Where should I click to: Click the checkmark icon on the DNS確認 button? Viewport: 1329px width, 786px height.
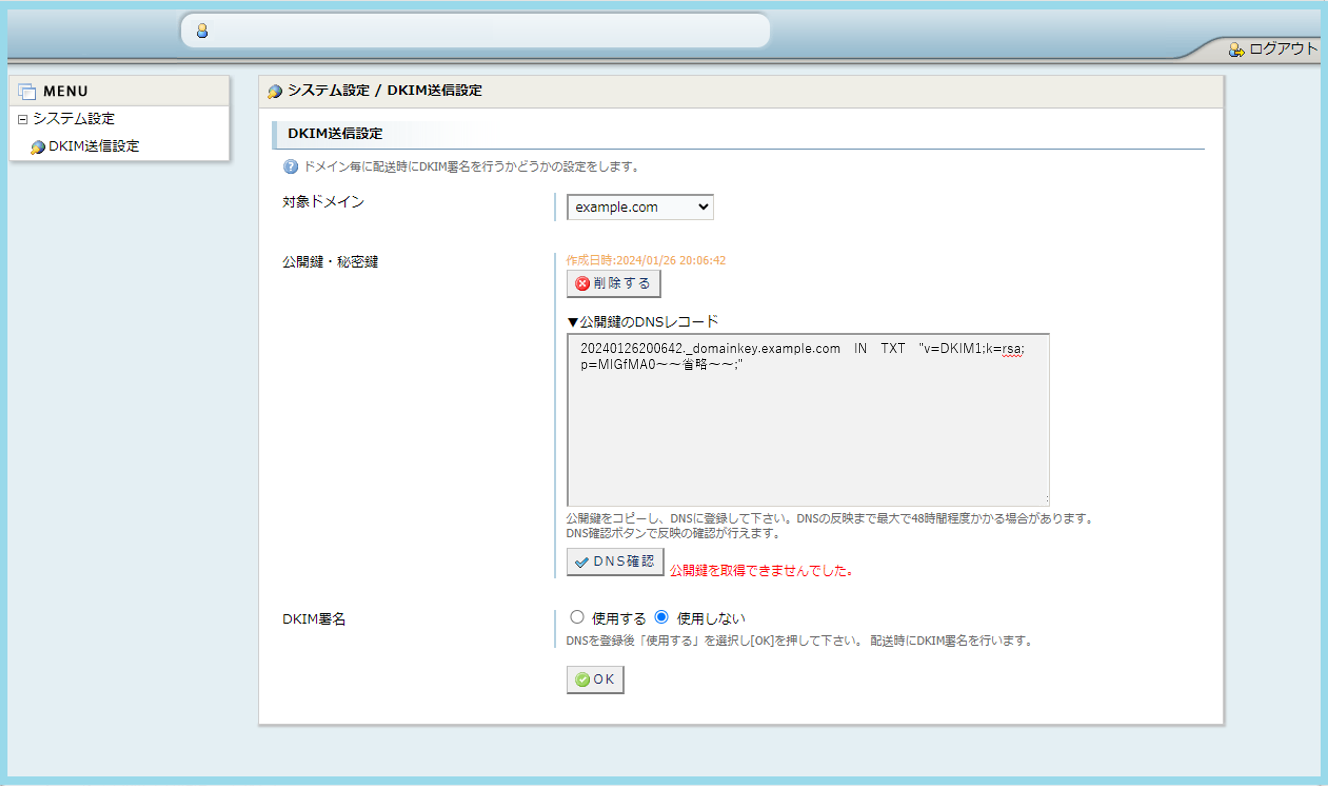[x=580, y=561]
